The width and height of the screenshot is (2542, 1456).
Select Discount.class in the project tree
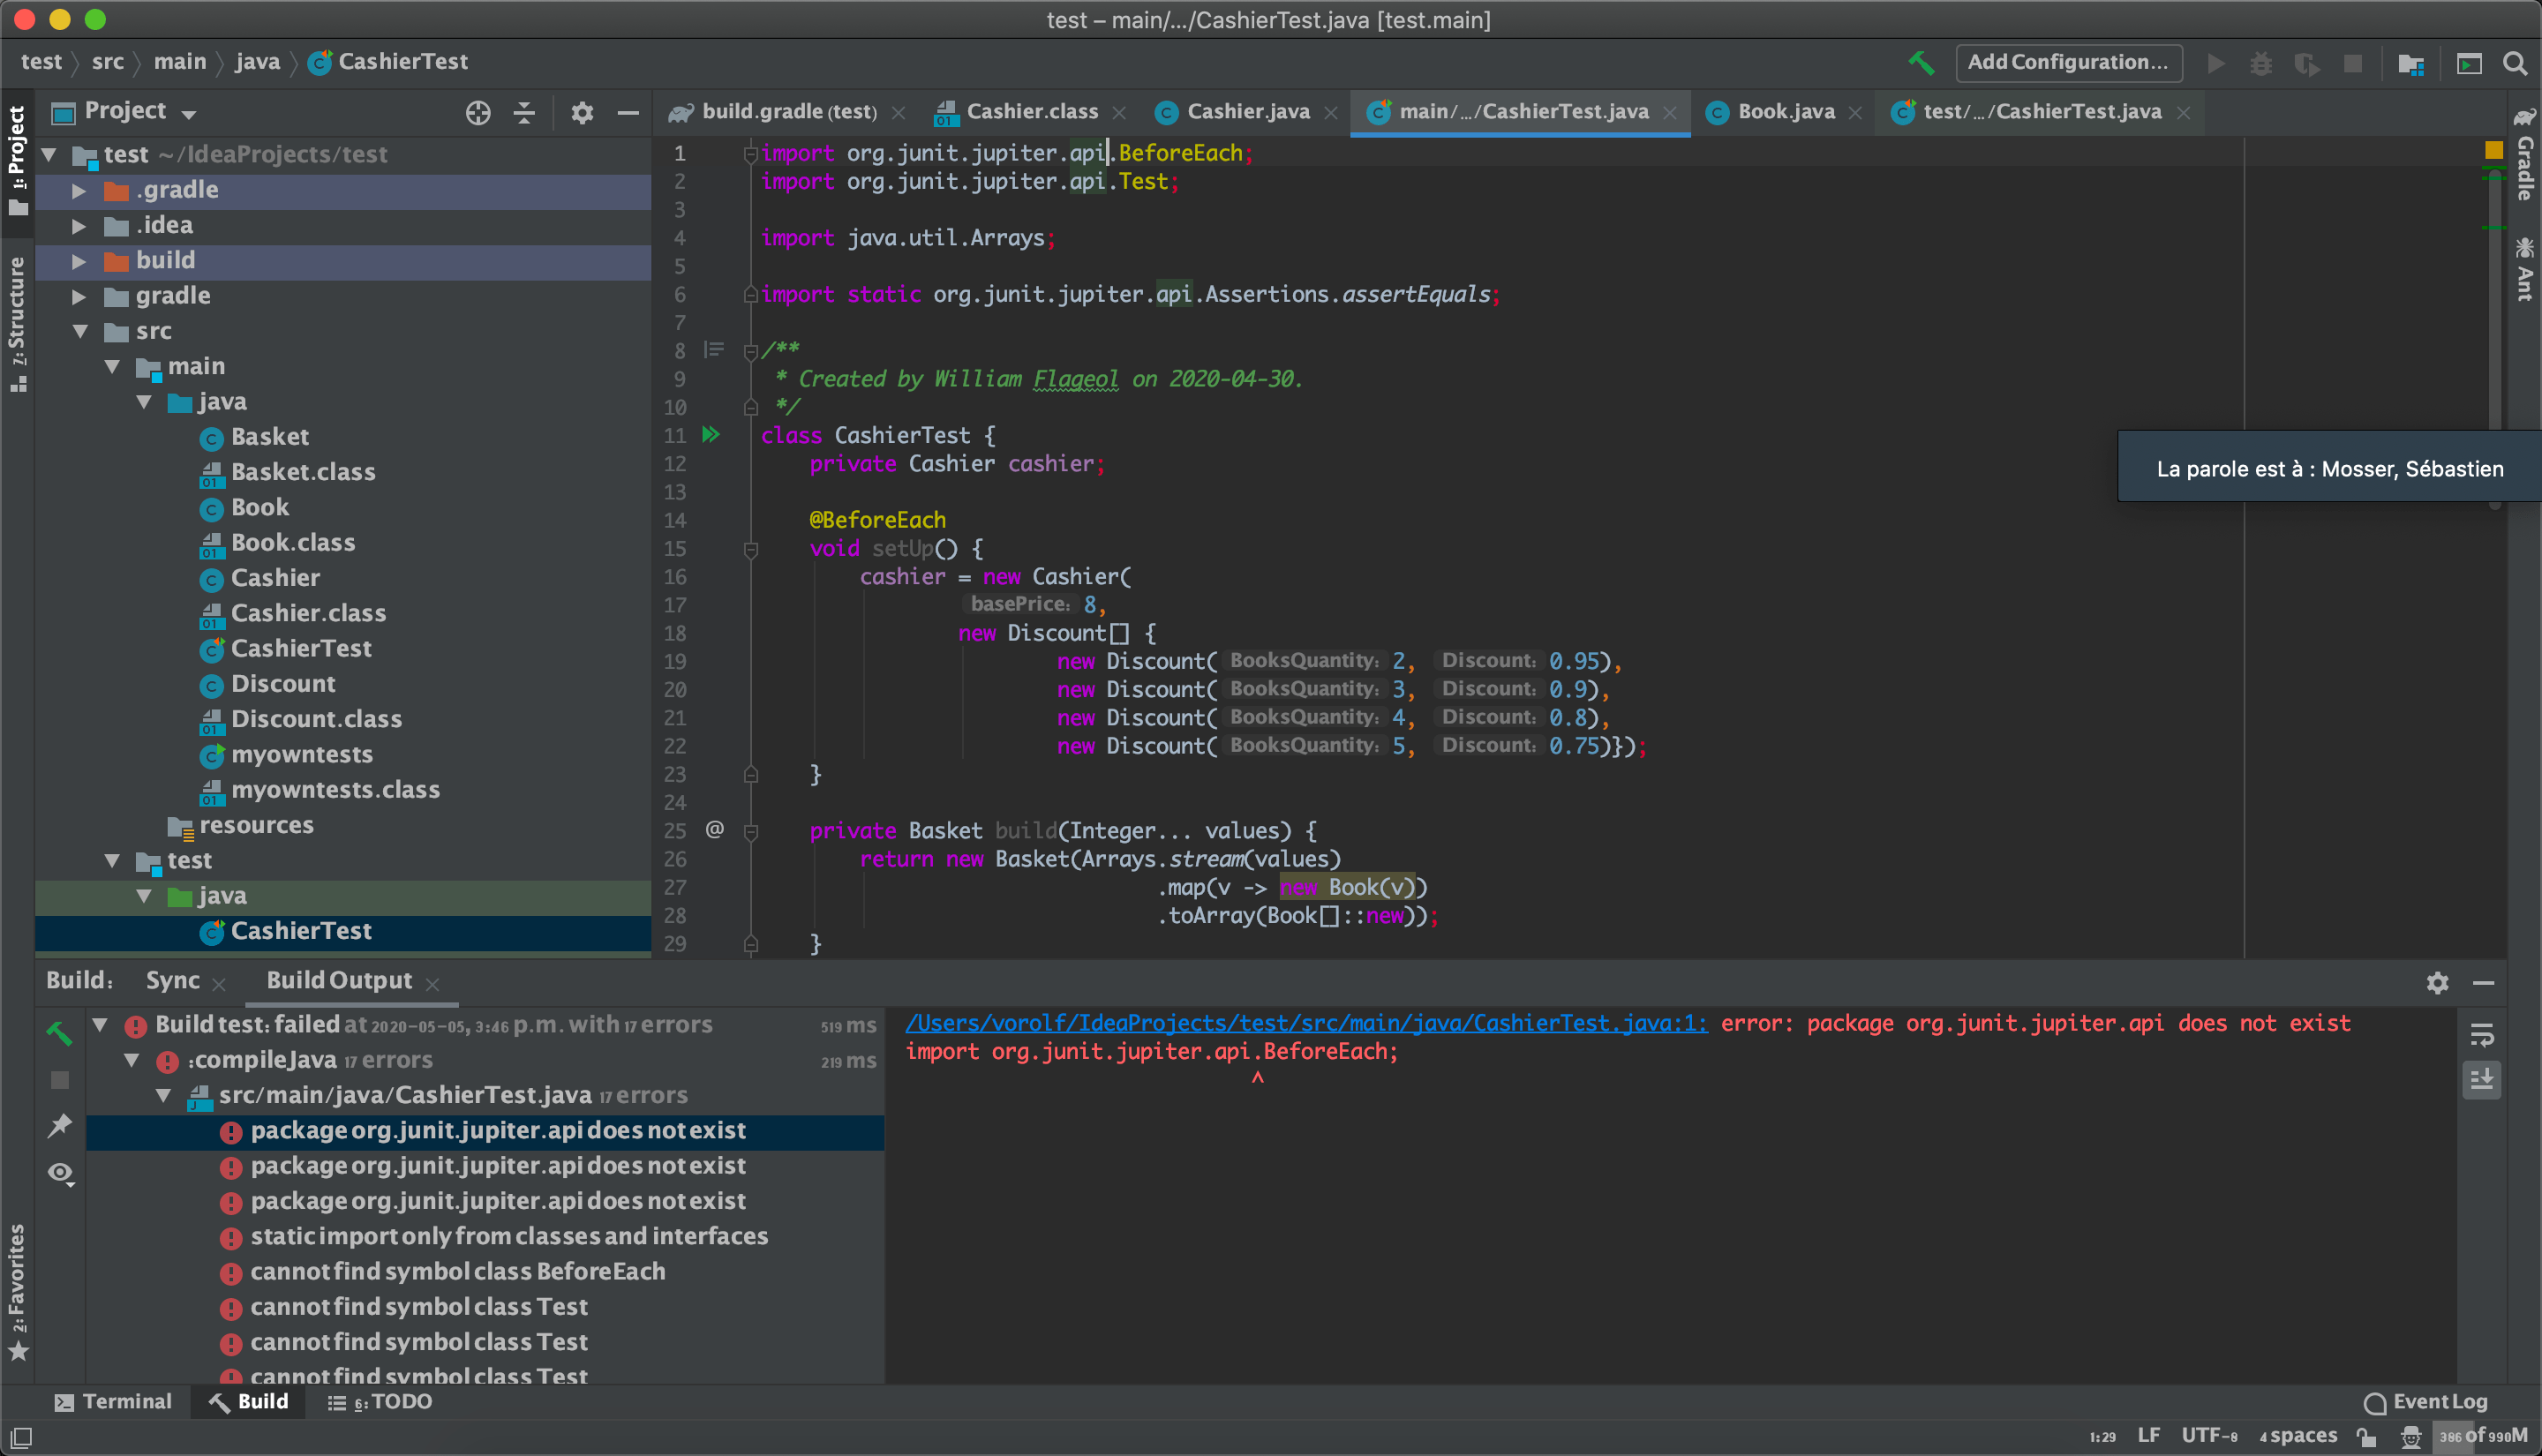point(316,719)
